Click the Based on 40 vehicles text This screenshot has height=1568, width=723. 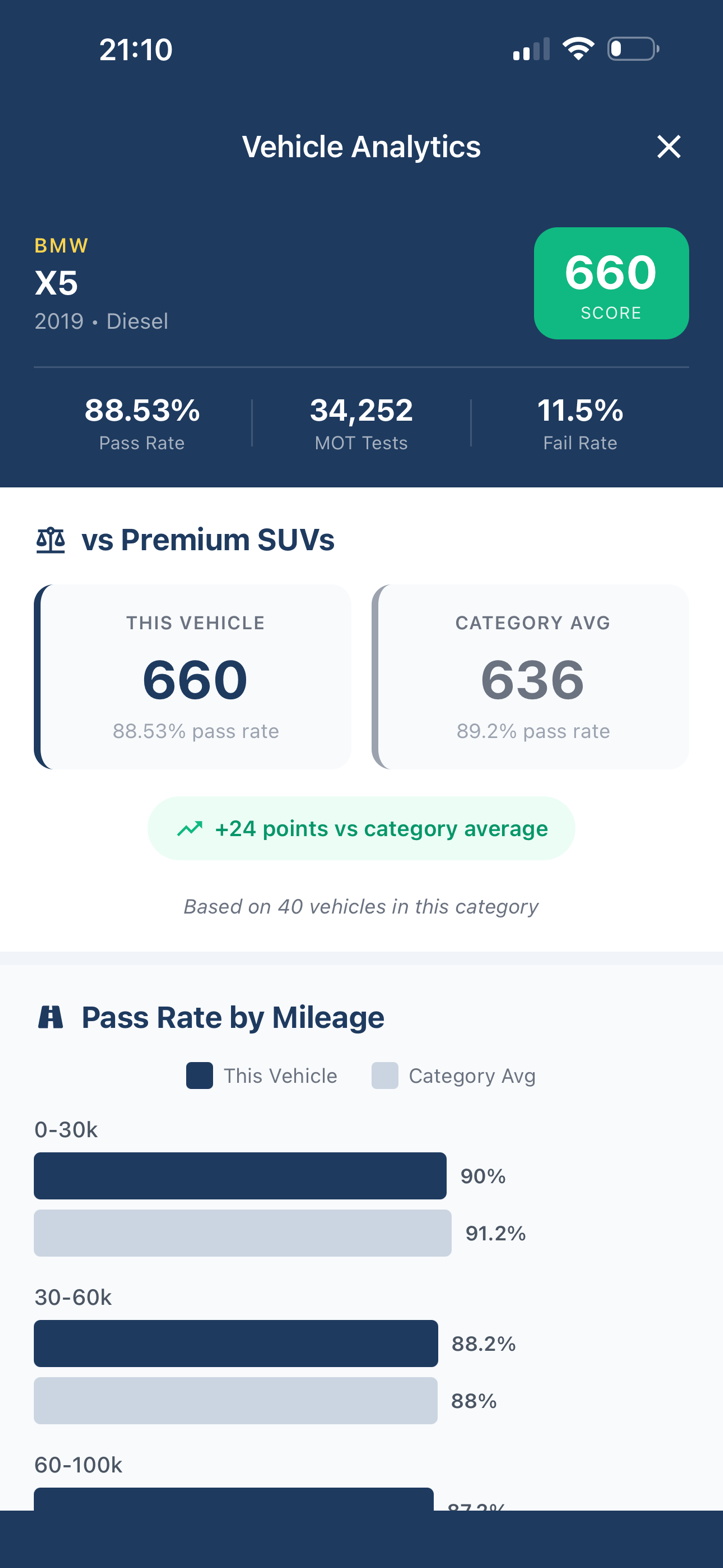pyautogui.click(x=361, y=906)
